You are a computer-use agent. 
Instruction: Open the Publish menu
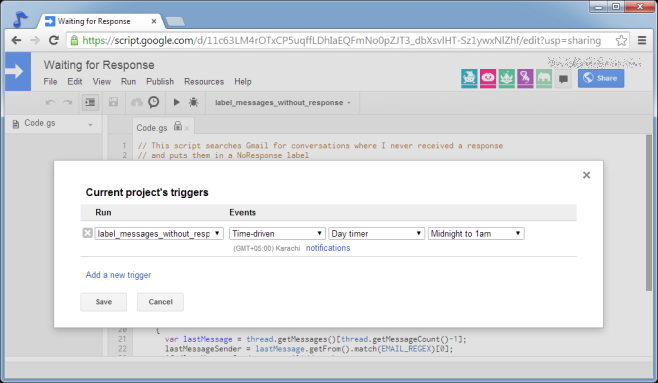(160, 81)
